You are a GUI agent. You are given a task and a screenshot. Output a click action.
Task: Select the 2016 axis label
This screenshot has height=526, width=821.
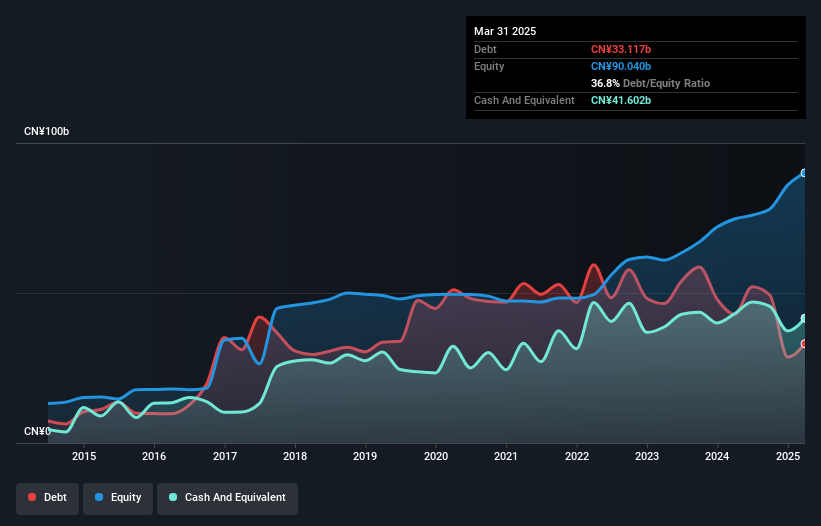(x=154, y=456)
